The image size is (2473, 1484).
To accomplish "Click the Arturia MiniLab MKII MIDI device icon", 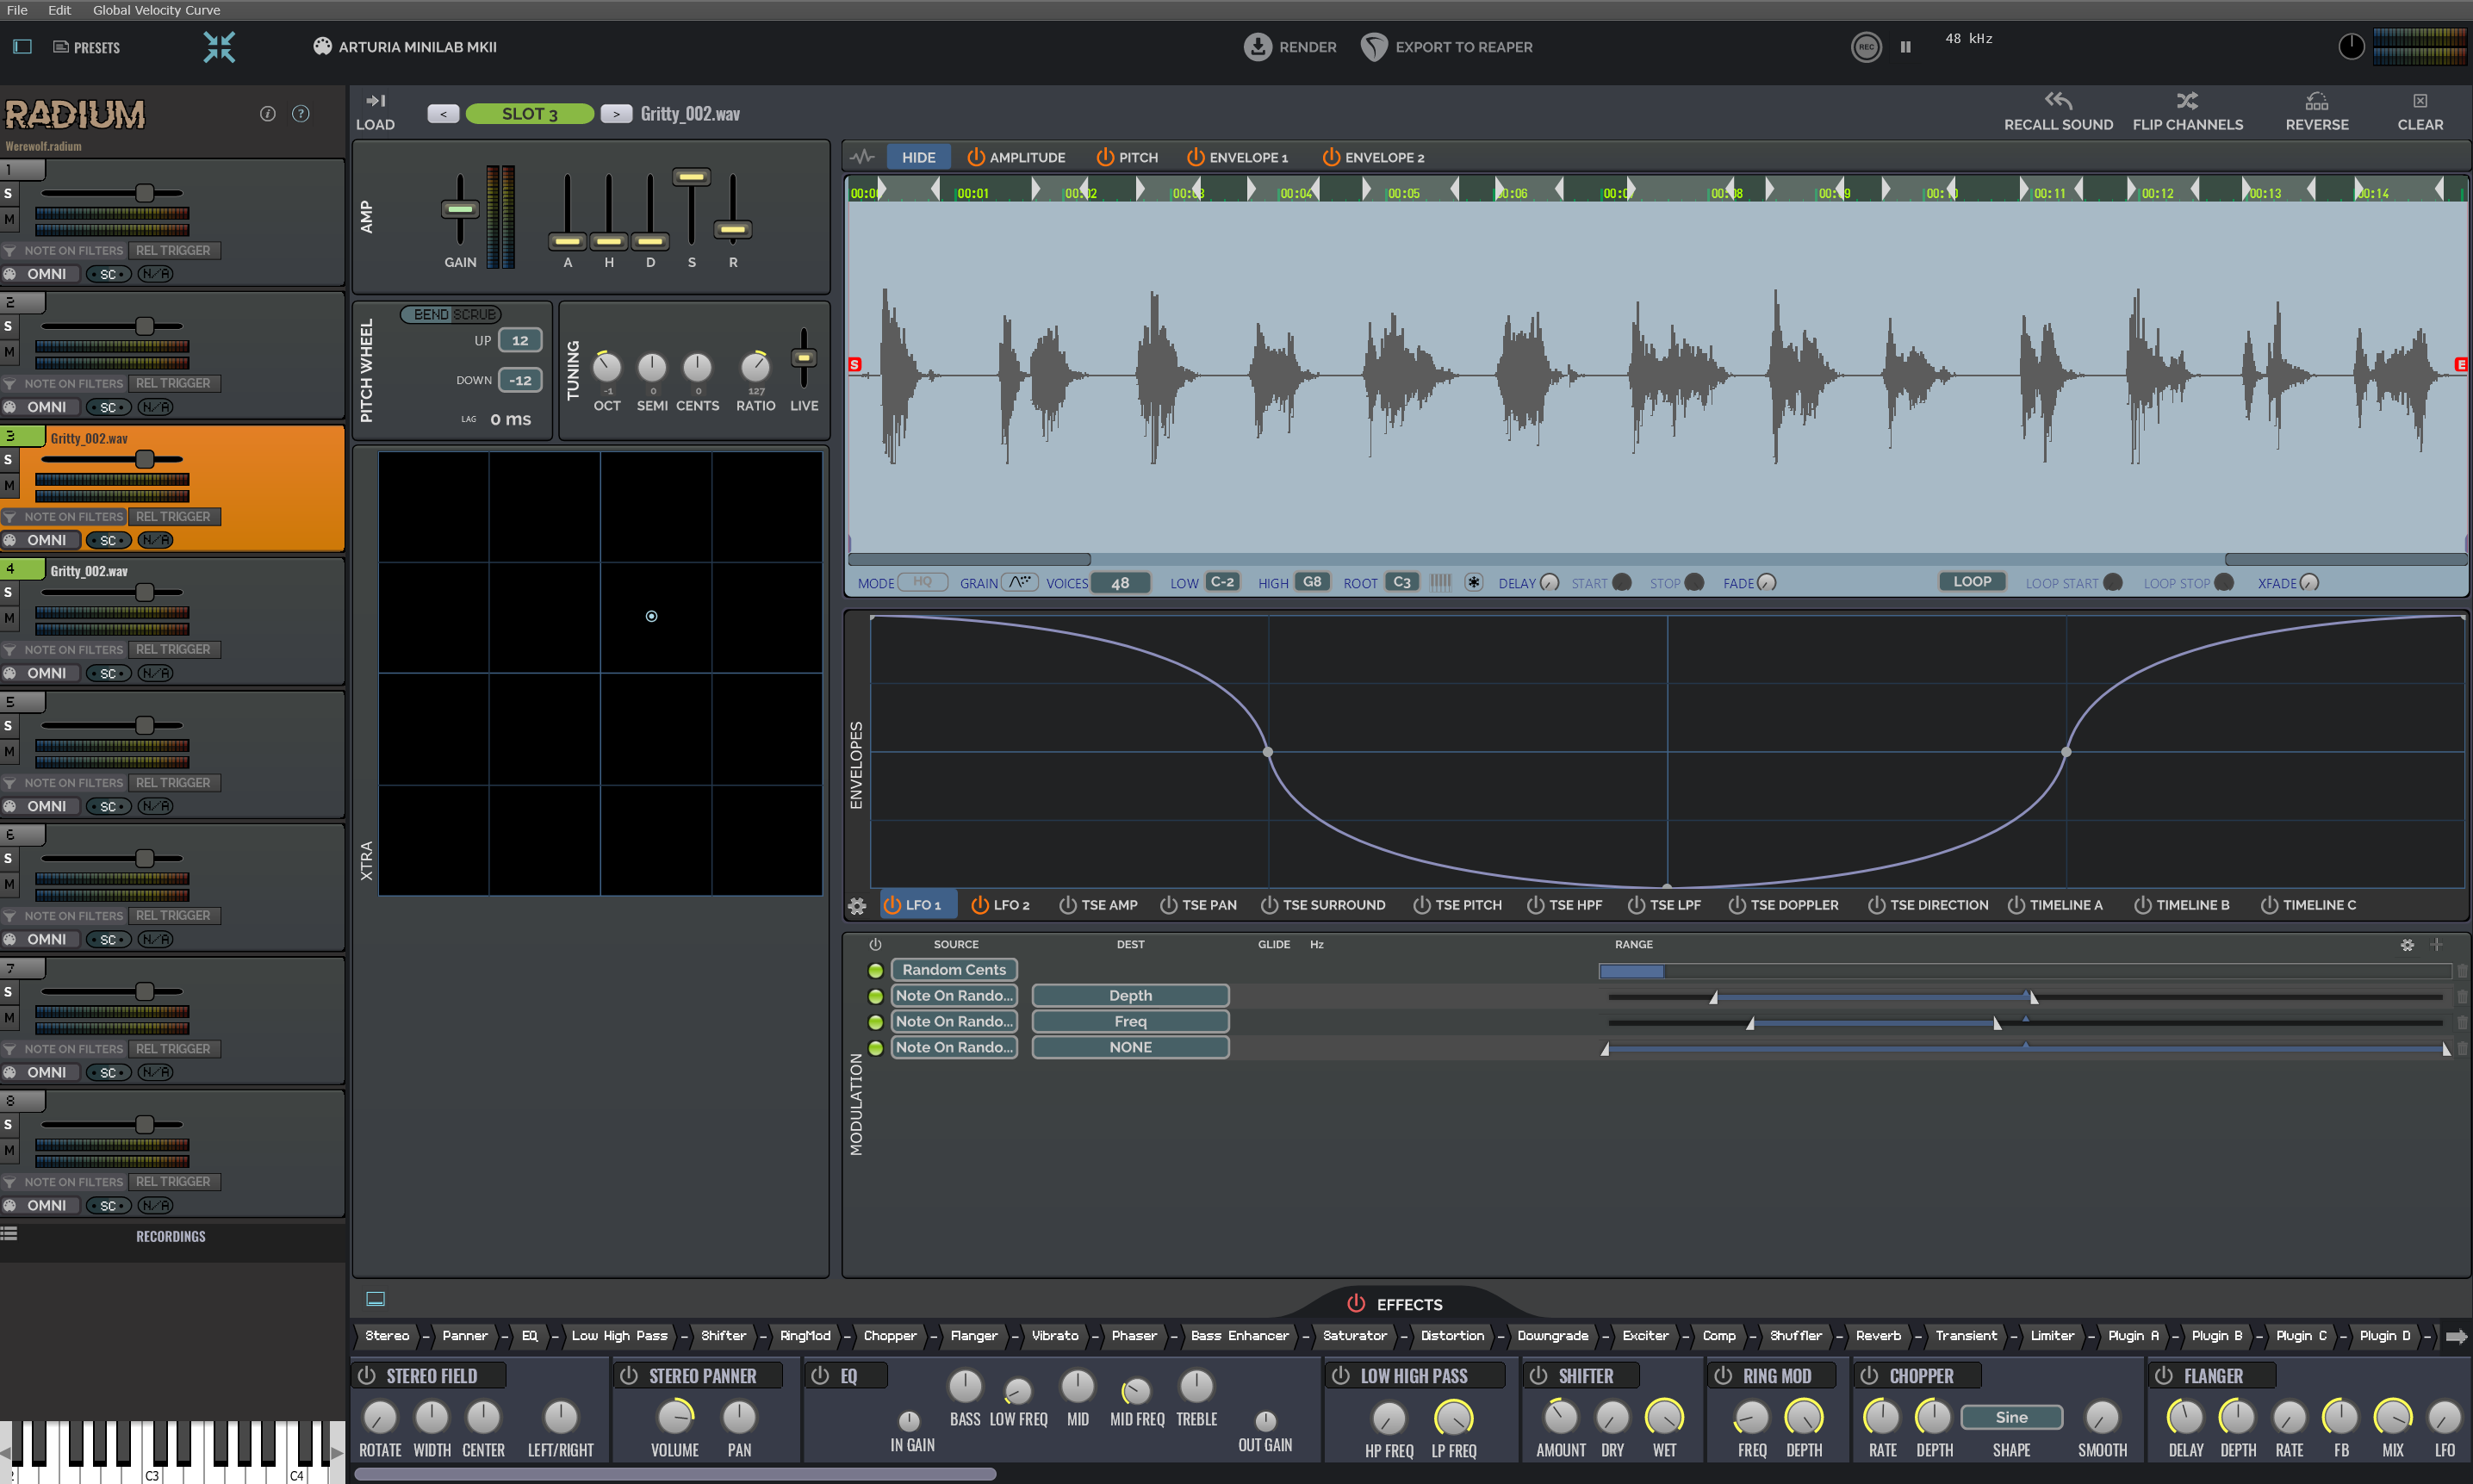I will pos(322,47).
